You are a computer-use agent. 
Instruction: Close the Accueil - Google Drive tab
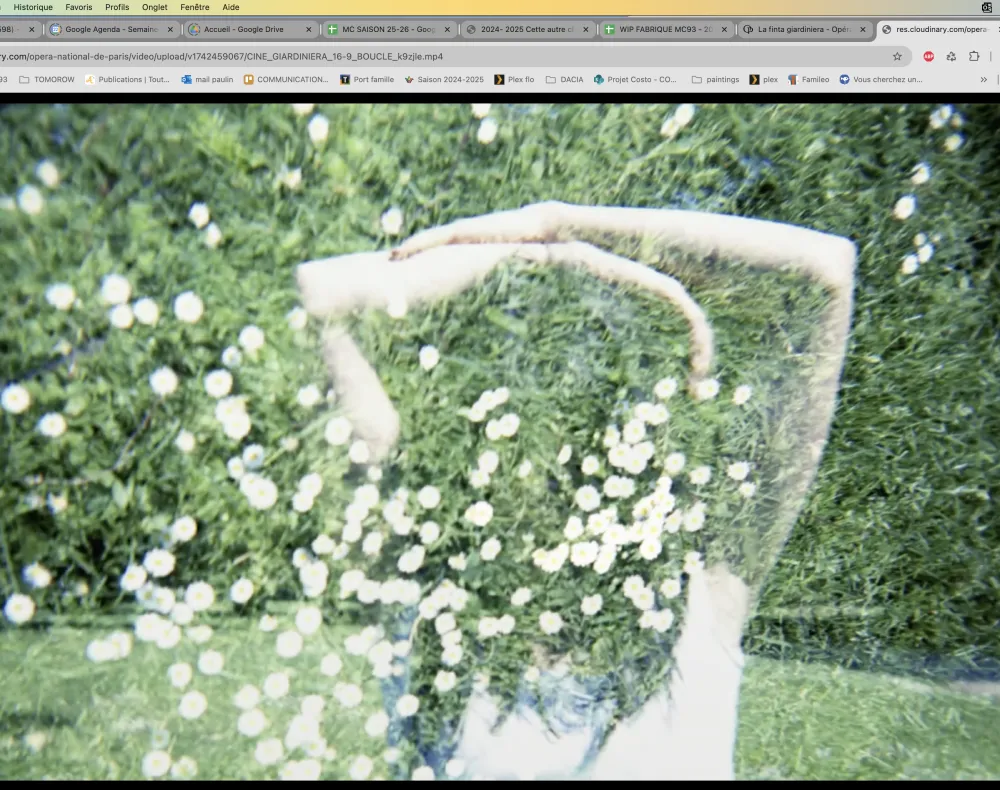tap(309, 30)
